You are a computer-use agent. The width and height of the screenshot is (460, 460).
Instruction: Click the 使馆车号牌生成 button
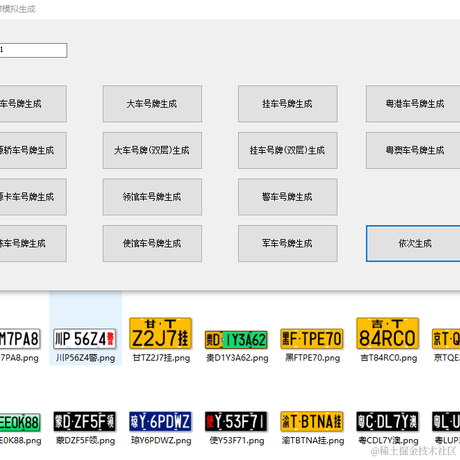pos(152,243)
